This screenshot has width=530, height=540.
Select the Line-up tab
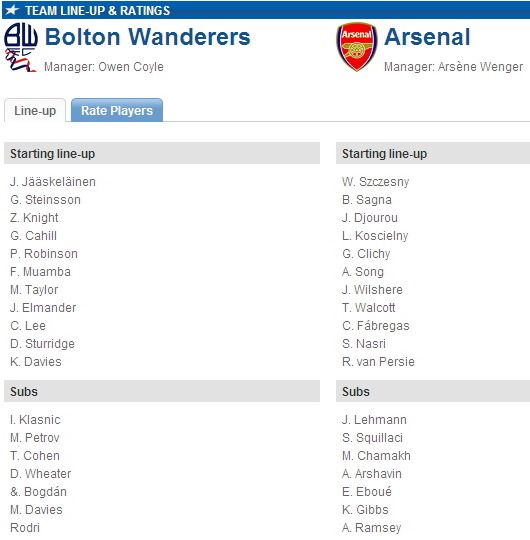coord(35,111)
